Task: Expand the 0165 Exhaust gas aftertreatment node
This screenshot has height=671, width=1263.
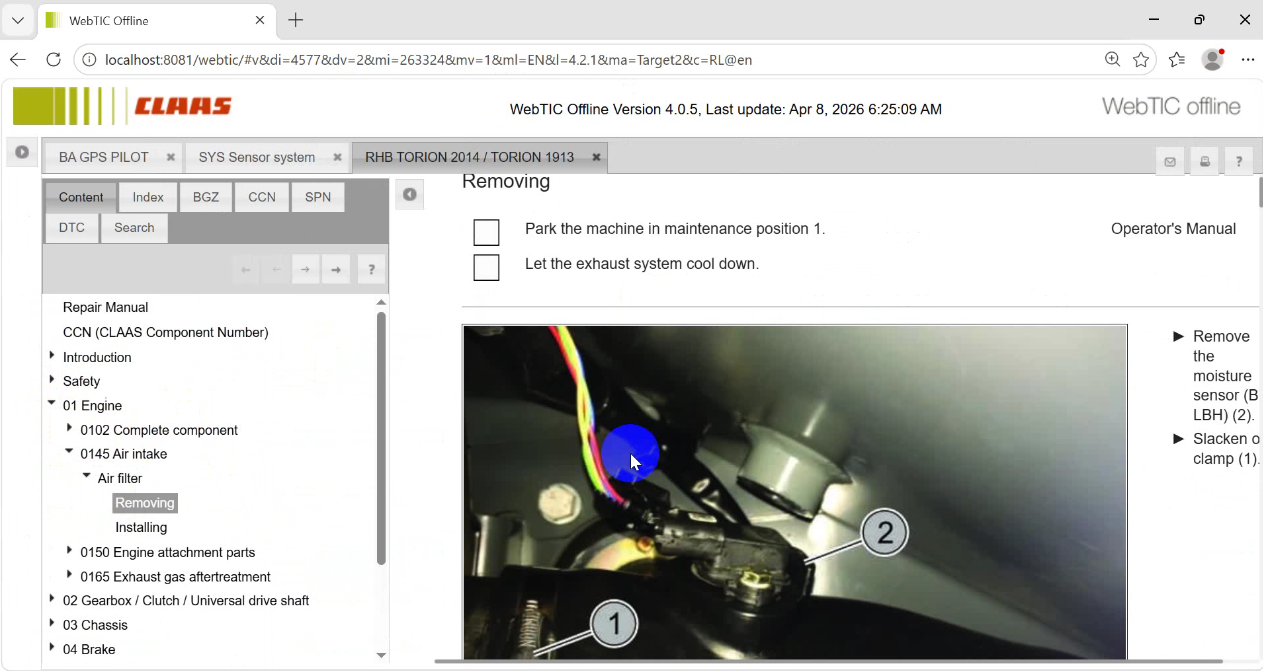Action: click(x=69, y=575)
